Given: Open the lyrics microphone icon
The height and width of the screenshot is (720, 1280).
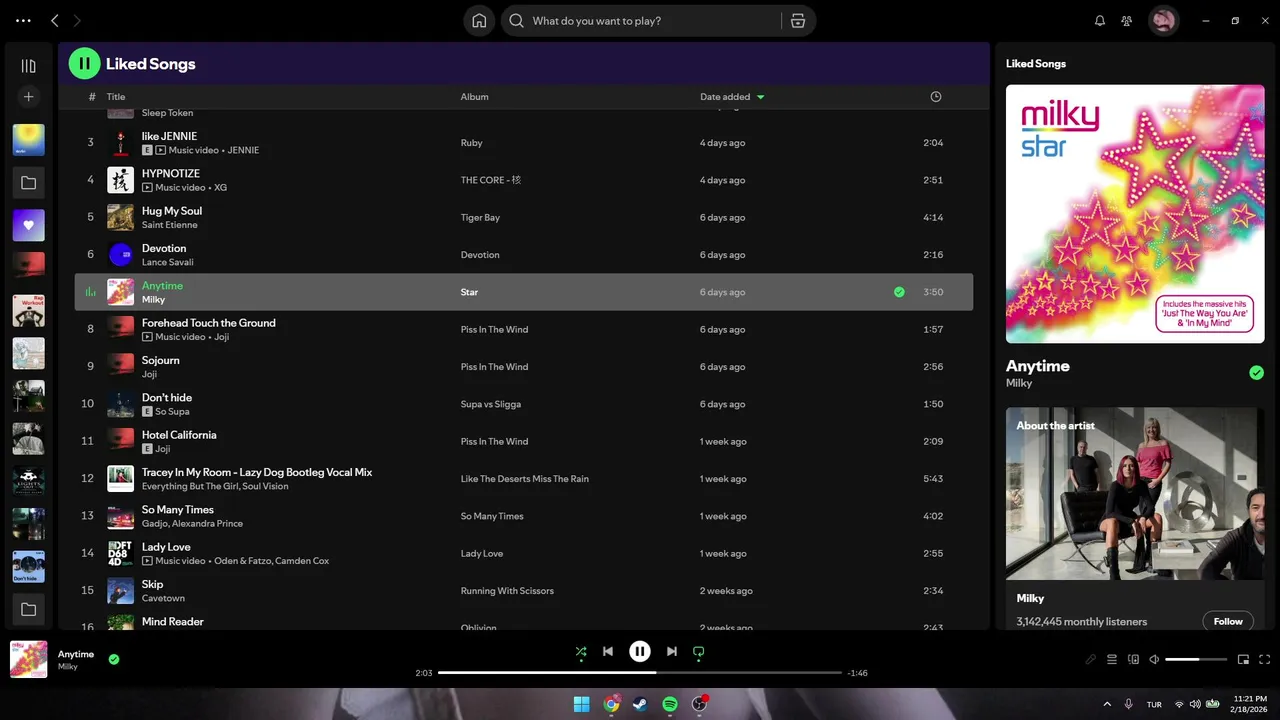Looking at the screenshot, I should pyautogui.click(x=1091, y=660).
